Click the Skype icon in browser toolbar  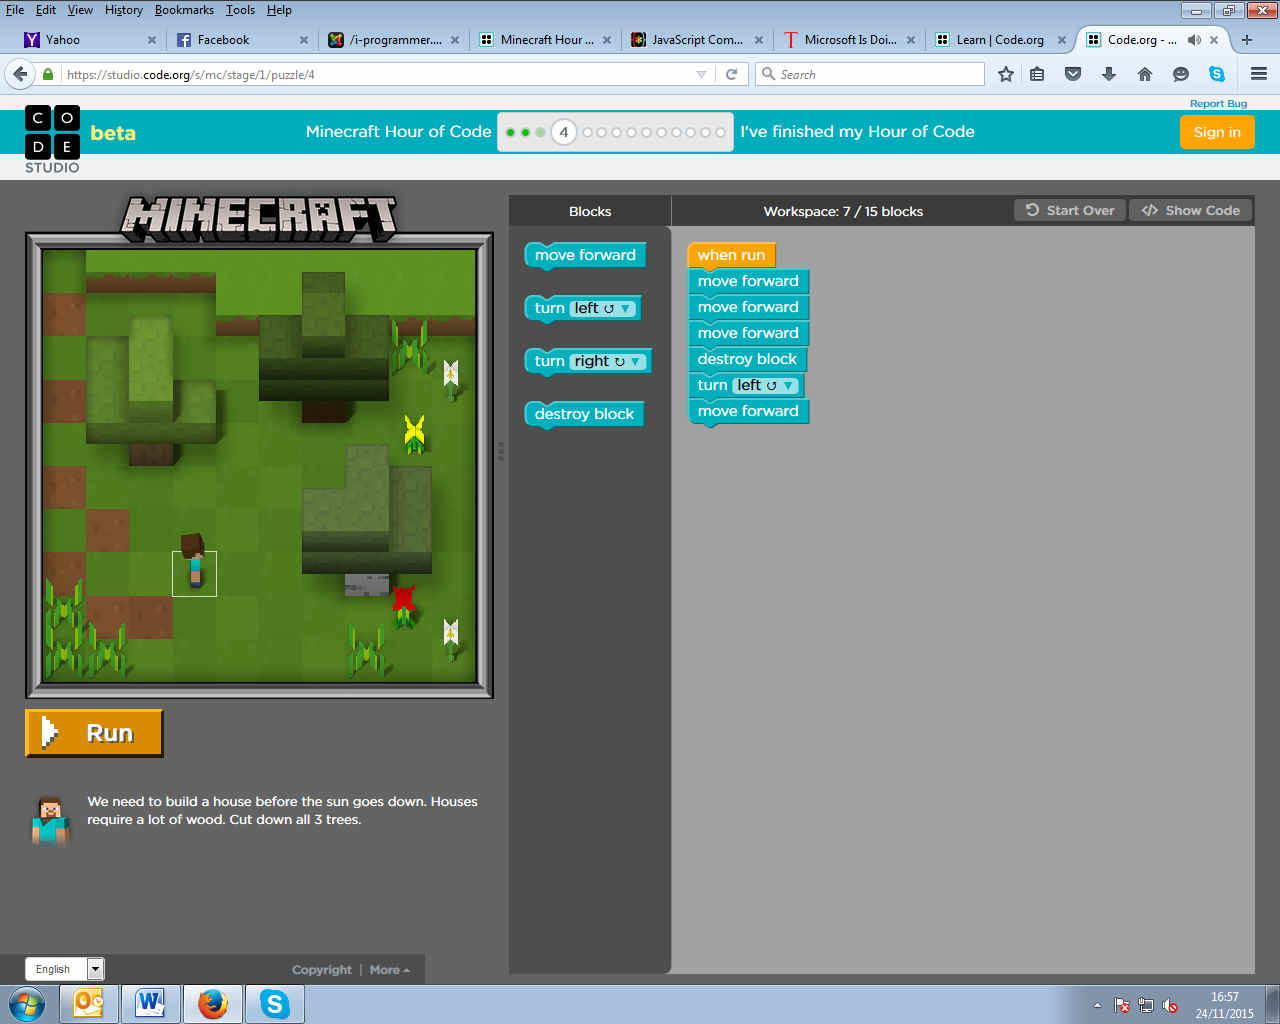click(1217, 74)
